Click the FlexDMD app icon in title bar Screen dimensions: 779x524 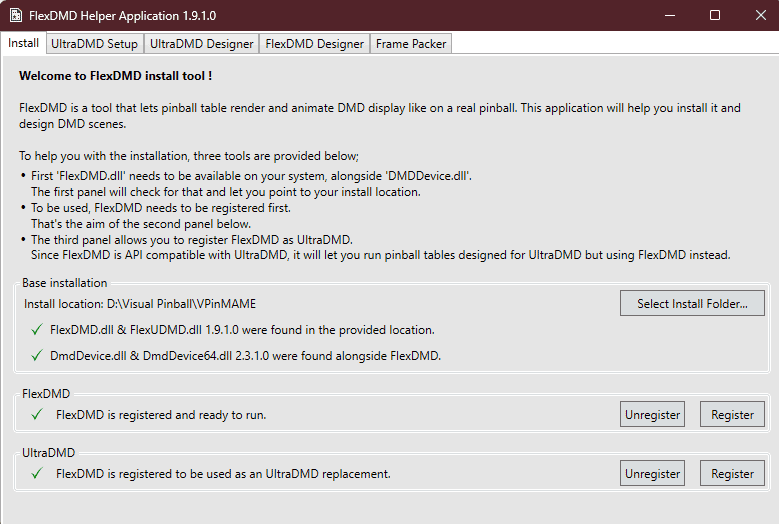(x=14, y=15)
